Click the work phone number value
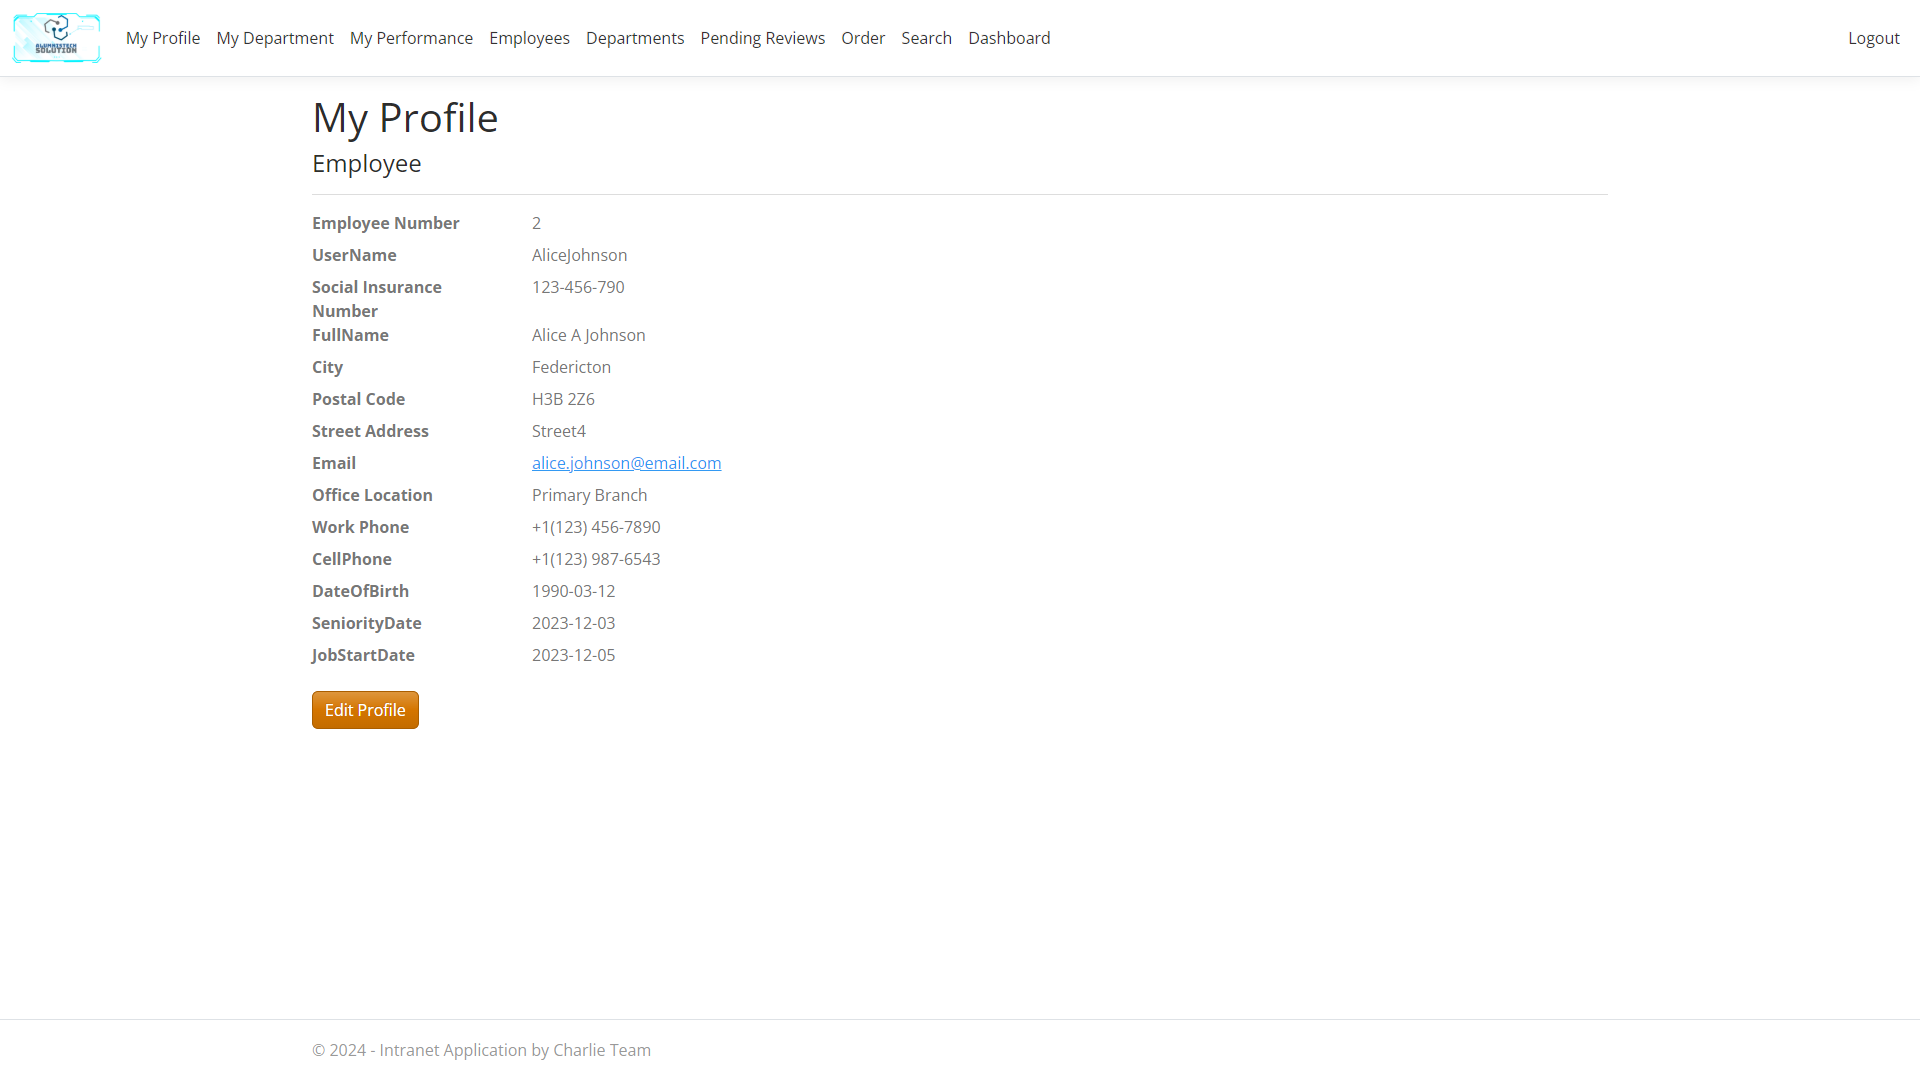 coord(596,527)
